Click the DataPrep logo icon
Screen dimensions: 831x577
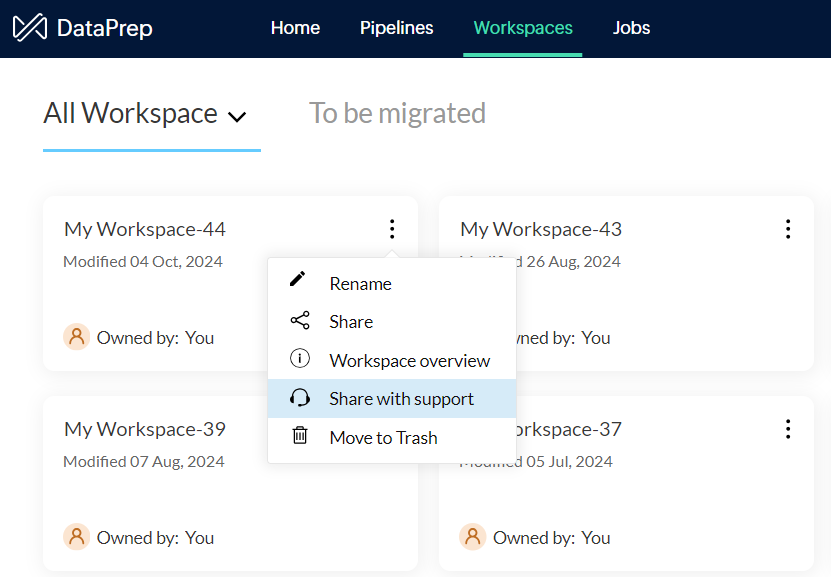pyautogui.click(x=30, y=28)
